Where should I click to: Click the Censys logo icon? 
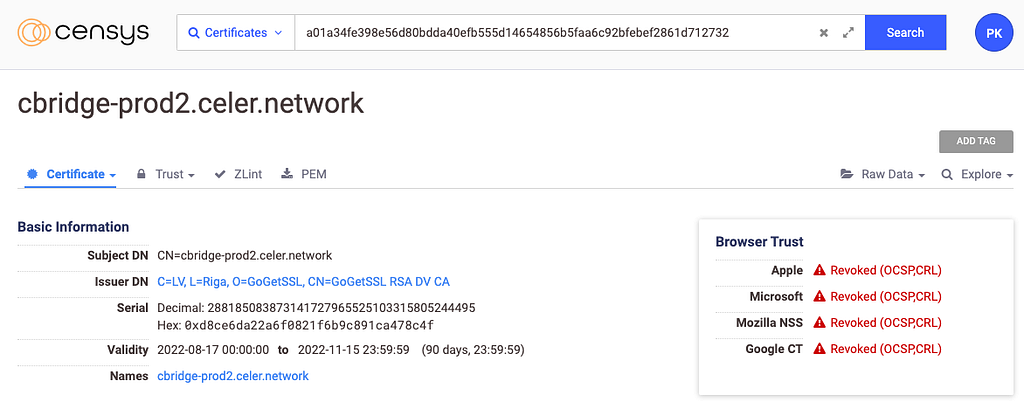click(x=35, y=32)
